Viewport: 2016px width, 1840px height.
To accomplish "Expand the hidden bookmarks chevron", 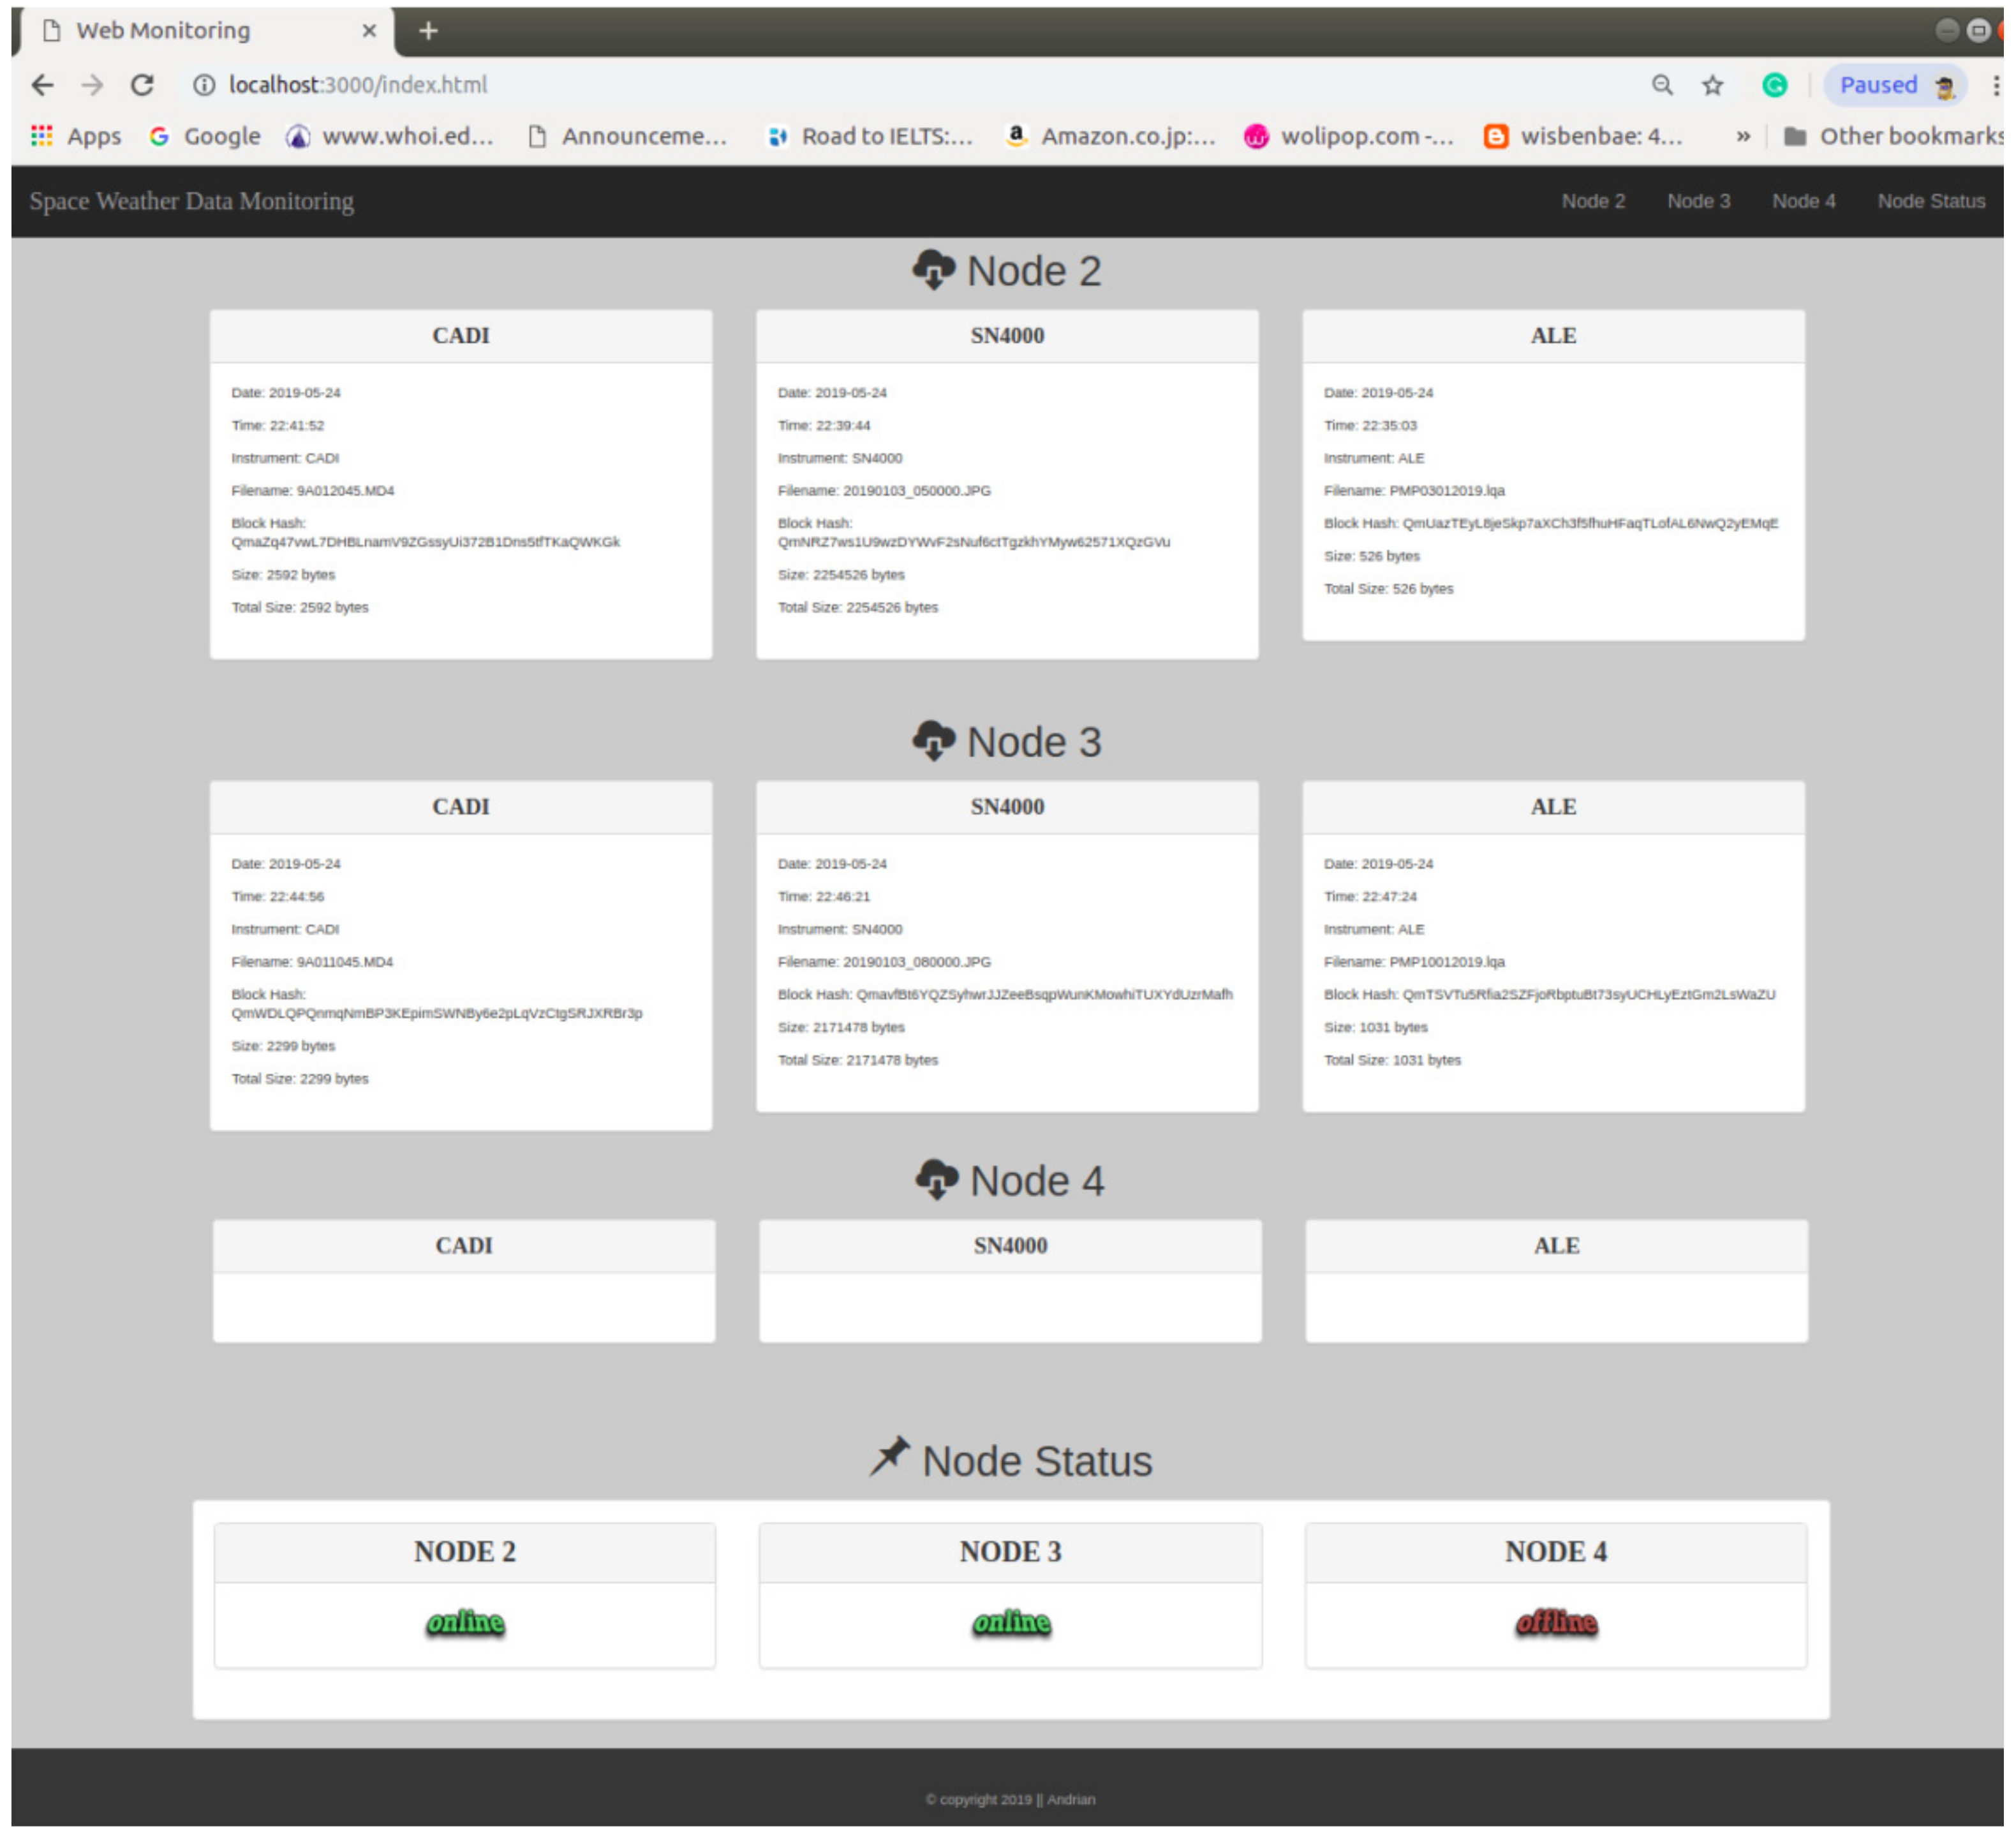I will (1743, 136).
